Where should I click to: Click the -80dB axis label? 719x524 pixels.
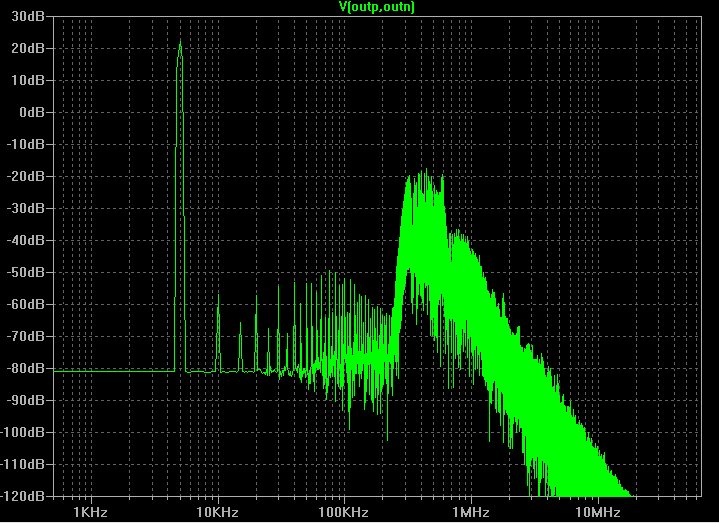click(25, 369)
